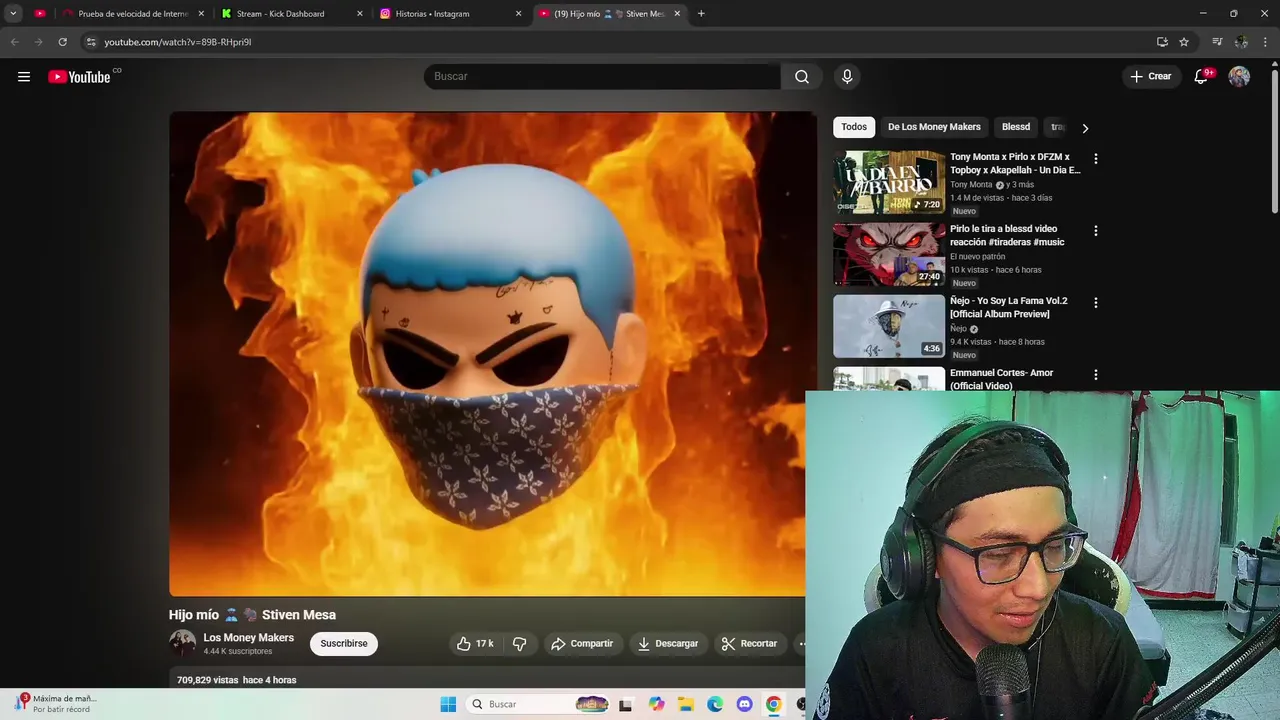Close the Hijo mío YouTube tab
The height and width of the screenshot is (720, 1280).
point(677,14)
